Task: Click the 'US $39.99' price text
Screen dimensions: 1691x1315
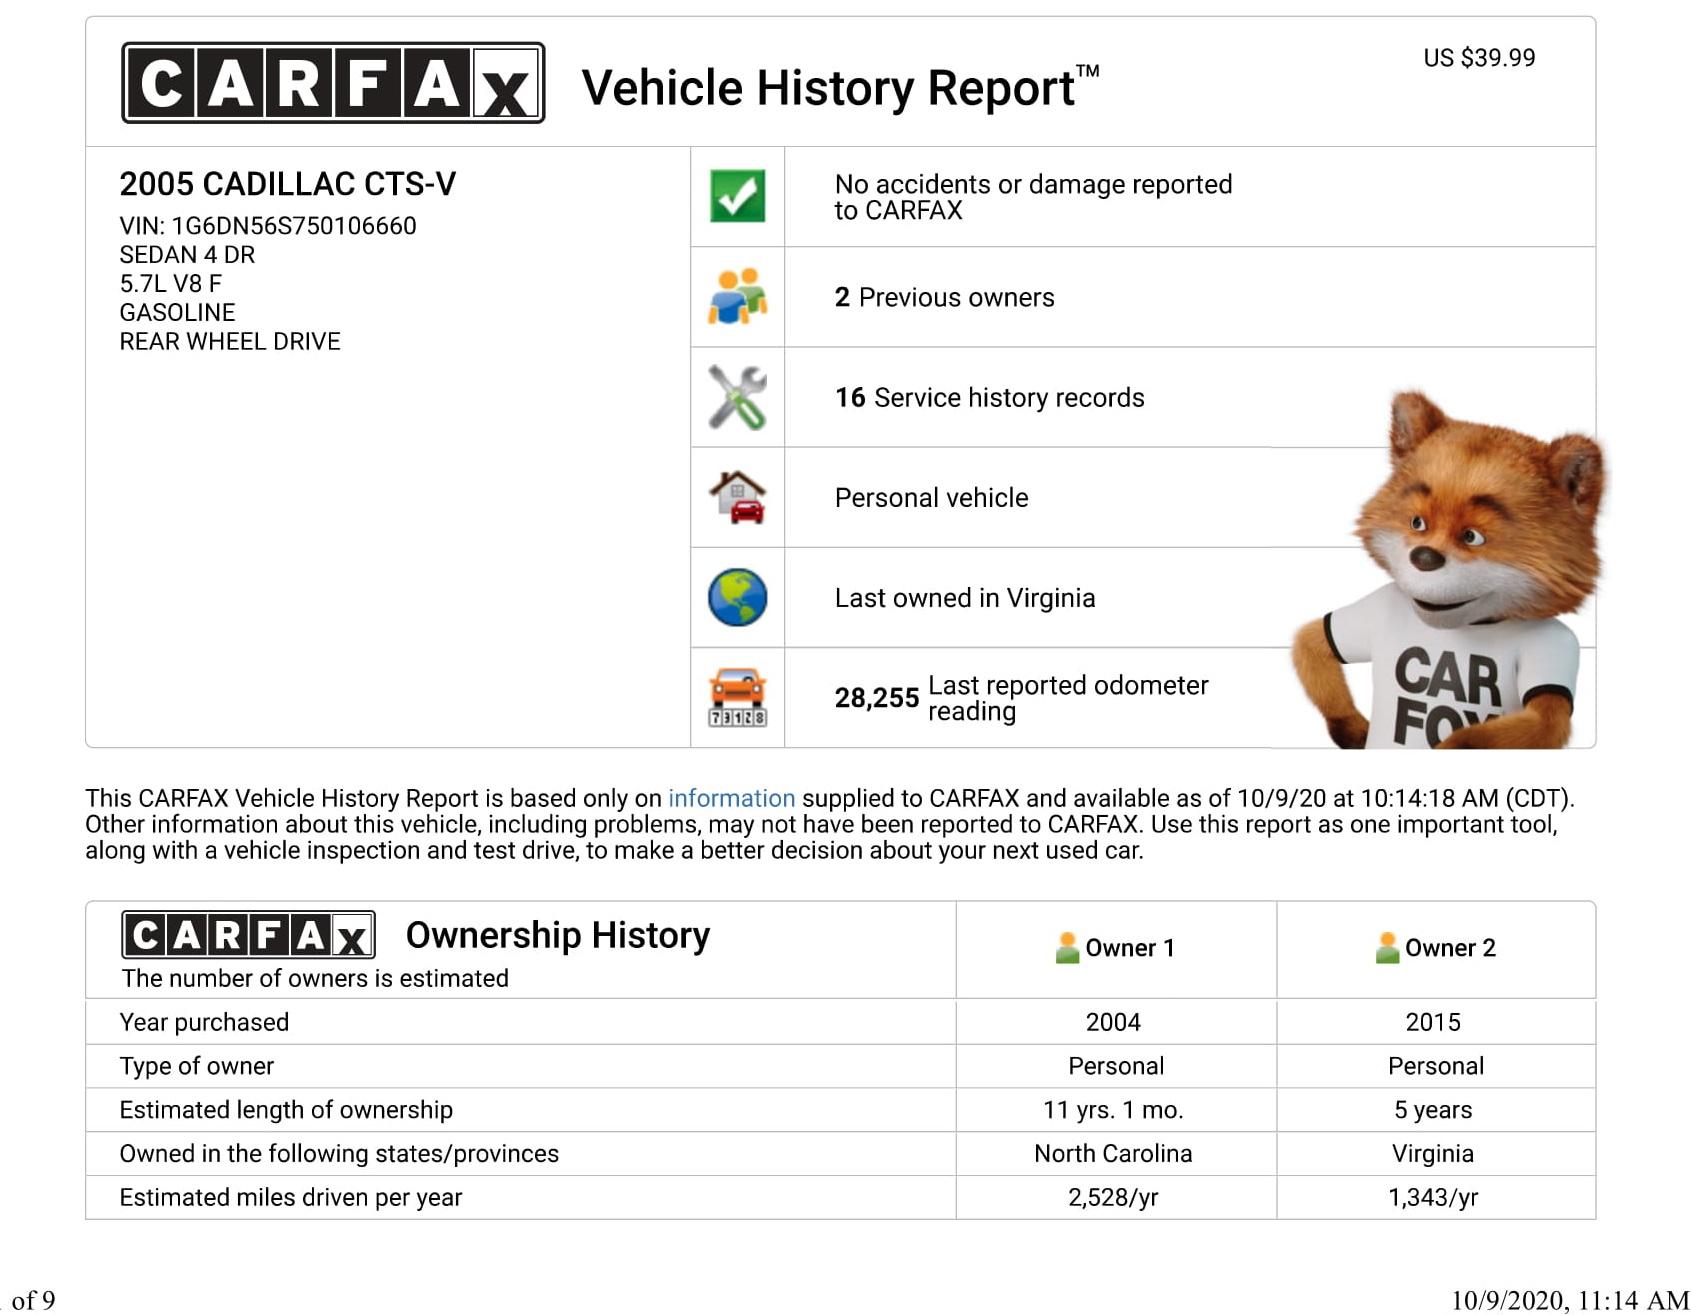Action: (x=1479, y=57)
